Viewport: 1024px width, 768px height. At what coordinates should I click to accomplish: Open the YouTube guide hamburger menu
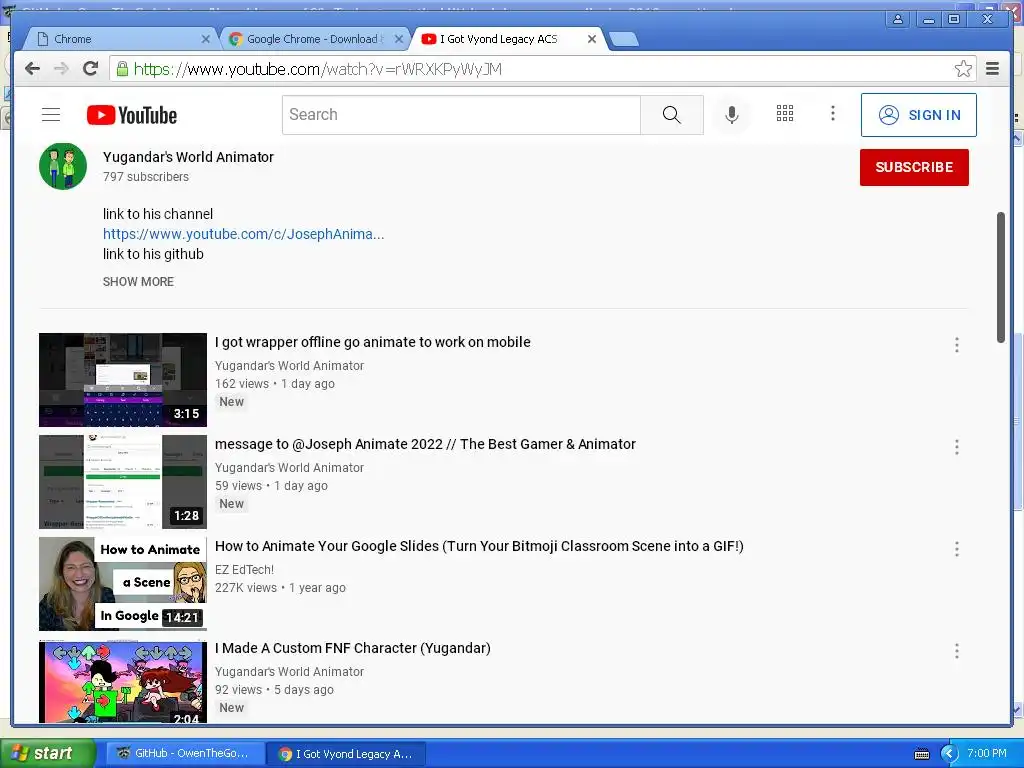tap(51, 115)
